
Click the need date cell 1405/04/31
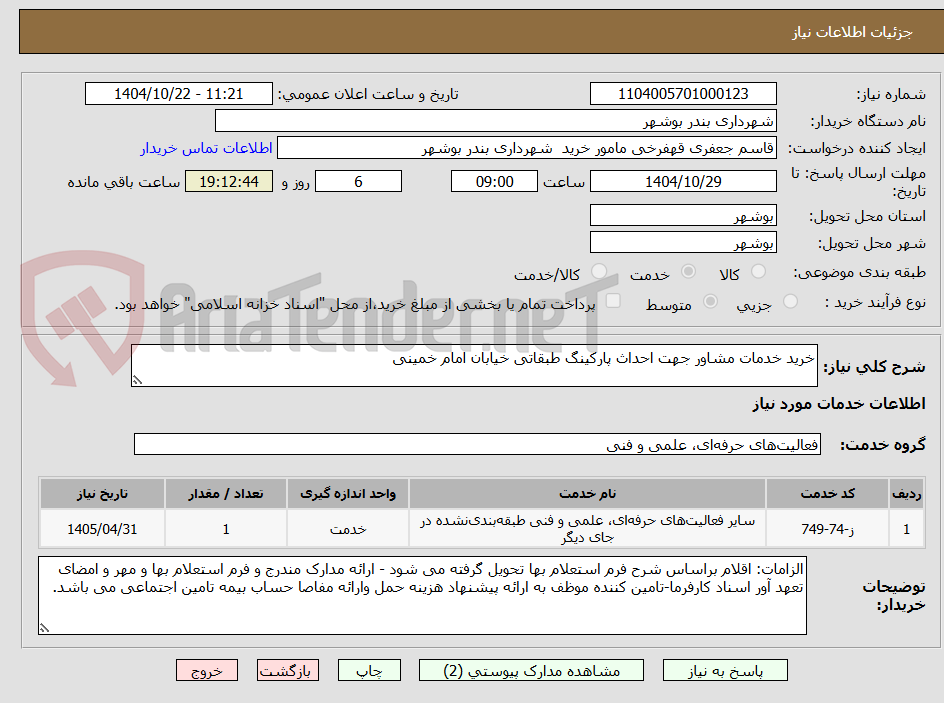click(102, 529)
